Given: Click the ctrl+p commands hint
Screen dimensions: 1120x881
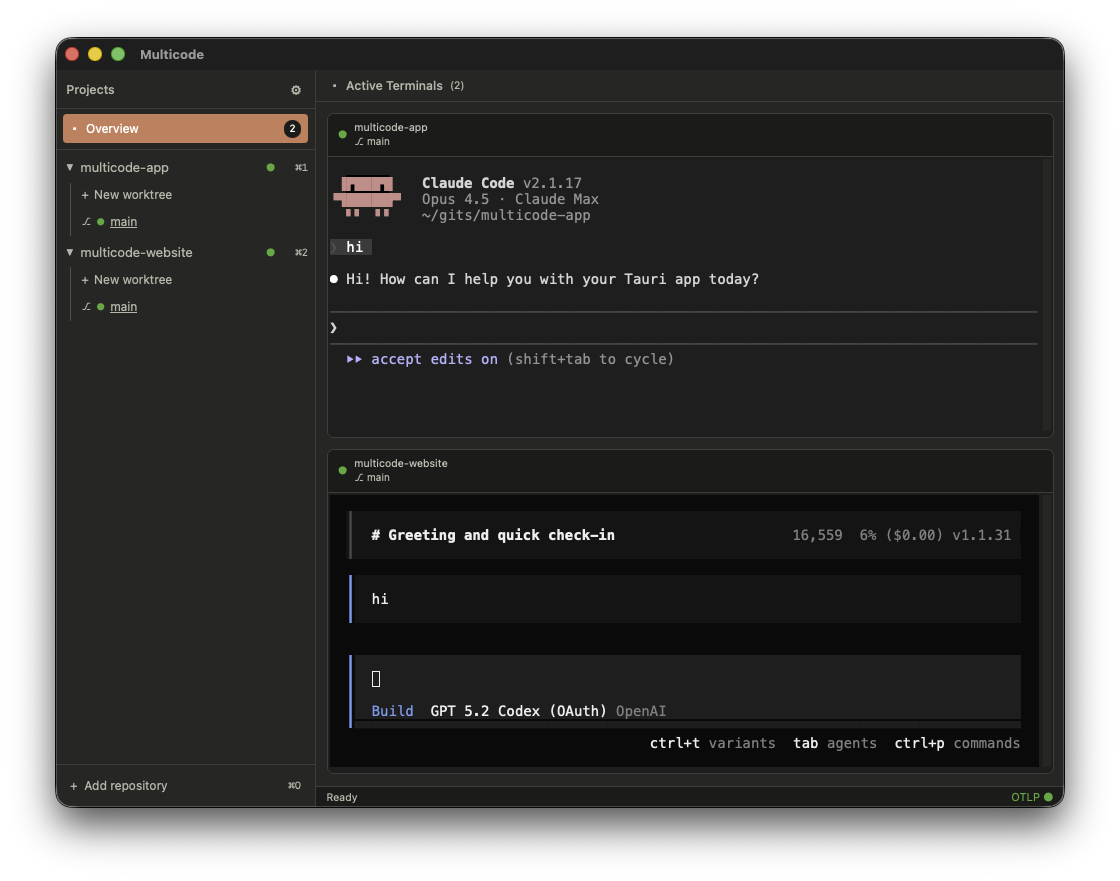Looking at the screenshot, I should pyautogui.click(x=957, y=743).
